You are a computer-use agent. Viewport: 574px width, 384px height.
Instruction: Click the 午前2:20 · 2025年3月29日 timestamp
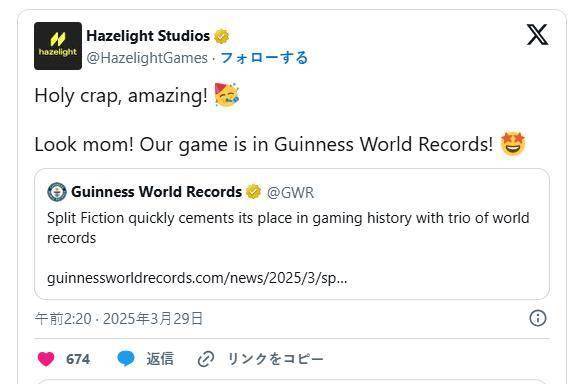coord(119,319)
